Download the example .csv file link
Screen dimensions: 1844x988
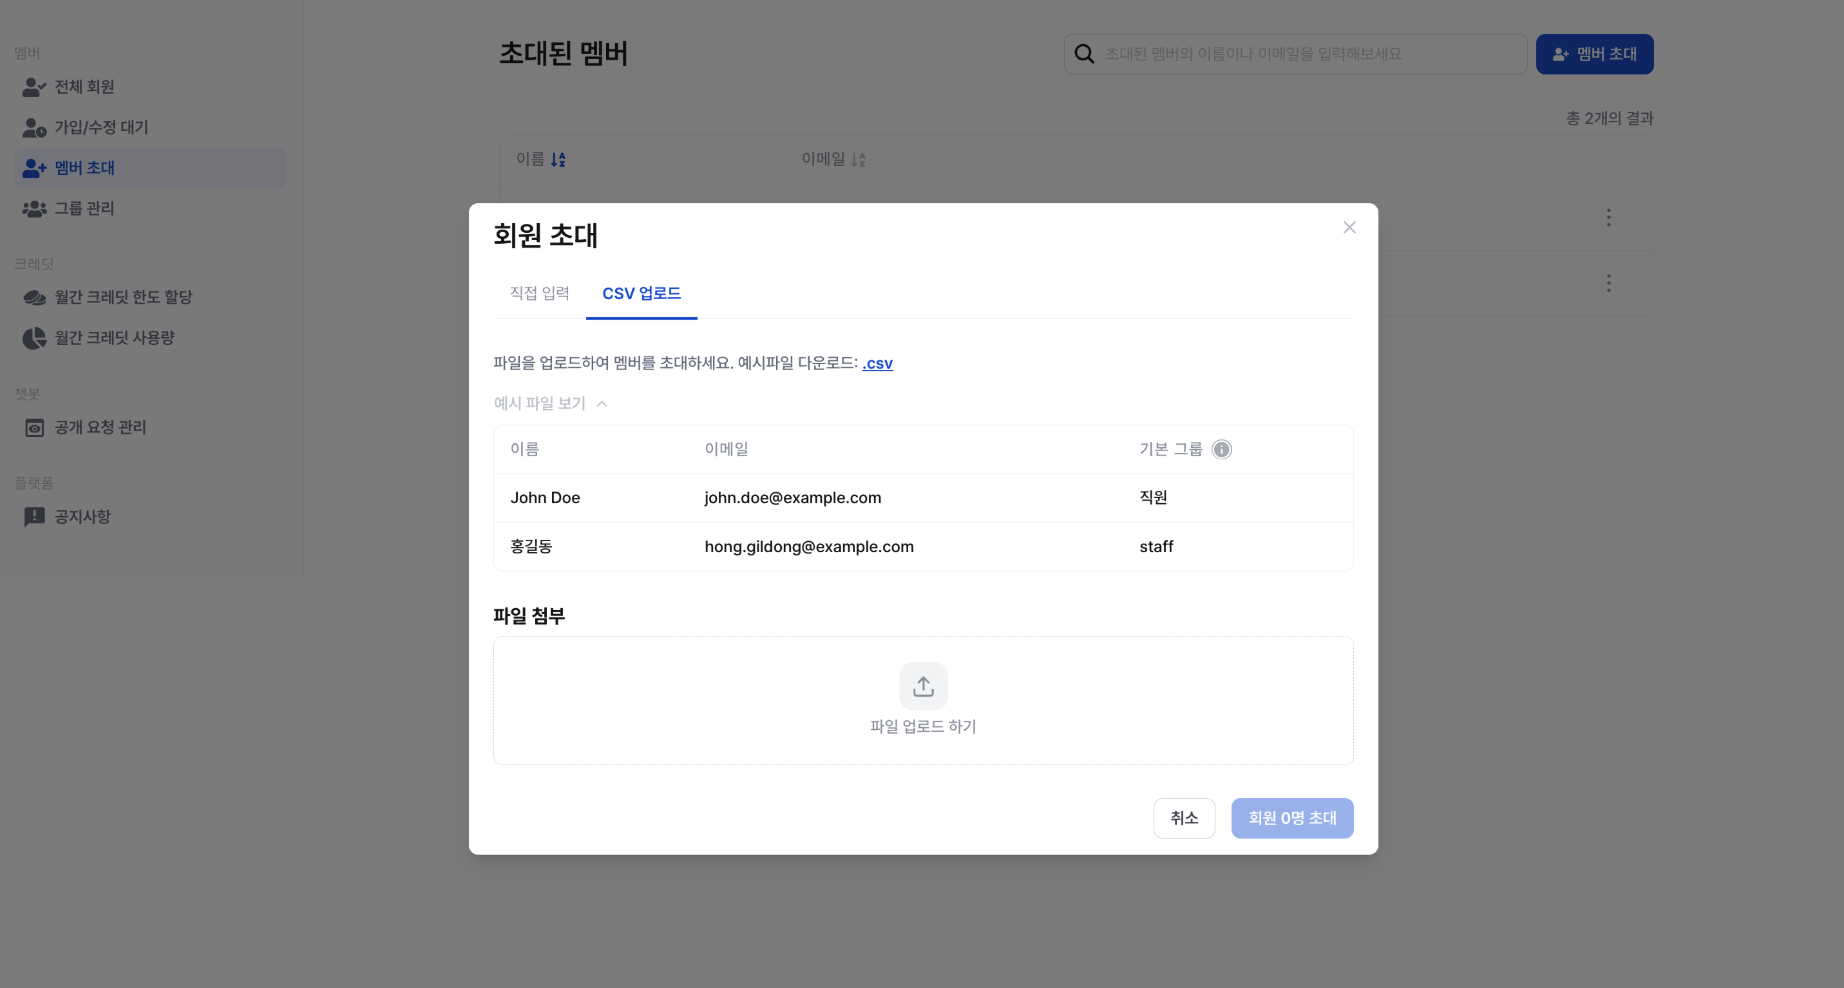[x=877, y=363]
